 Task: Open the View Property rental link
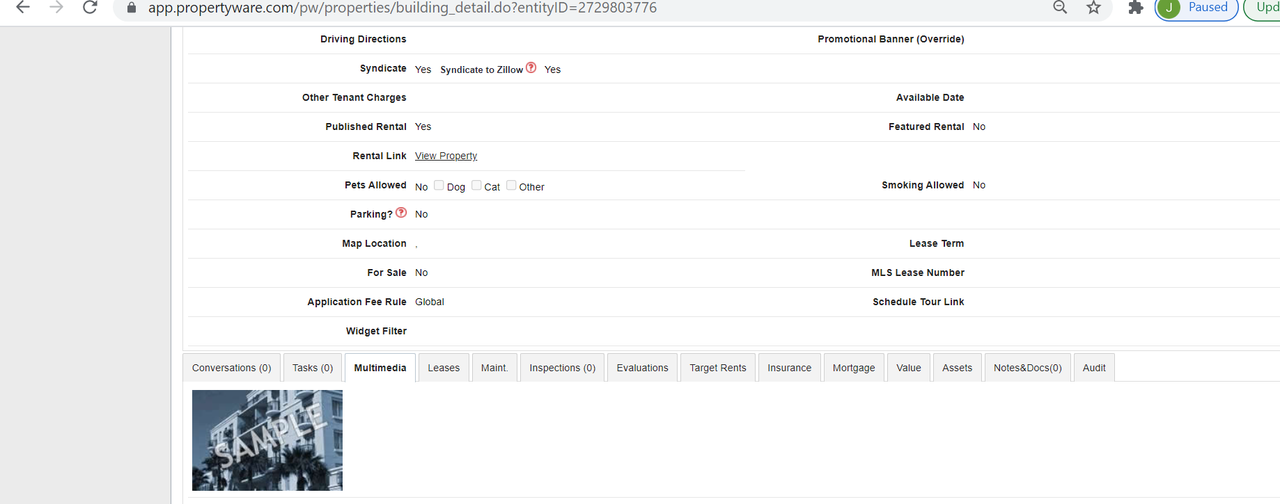[x=446, y=156]
